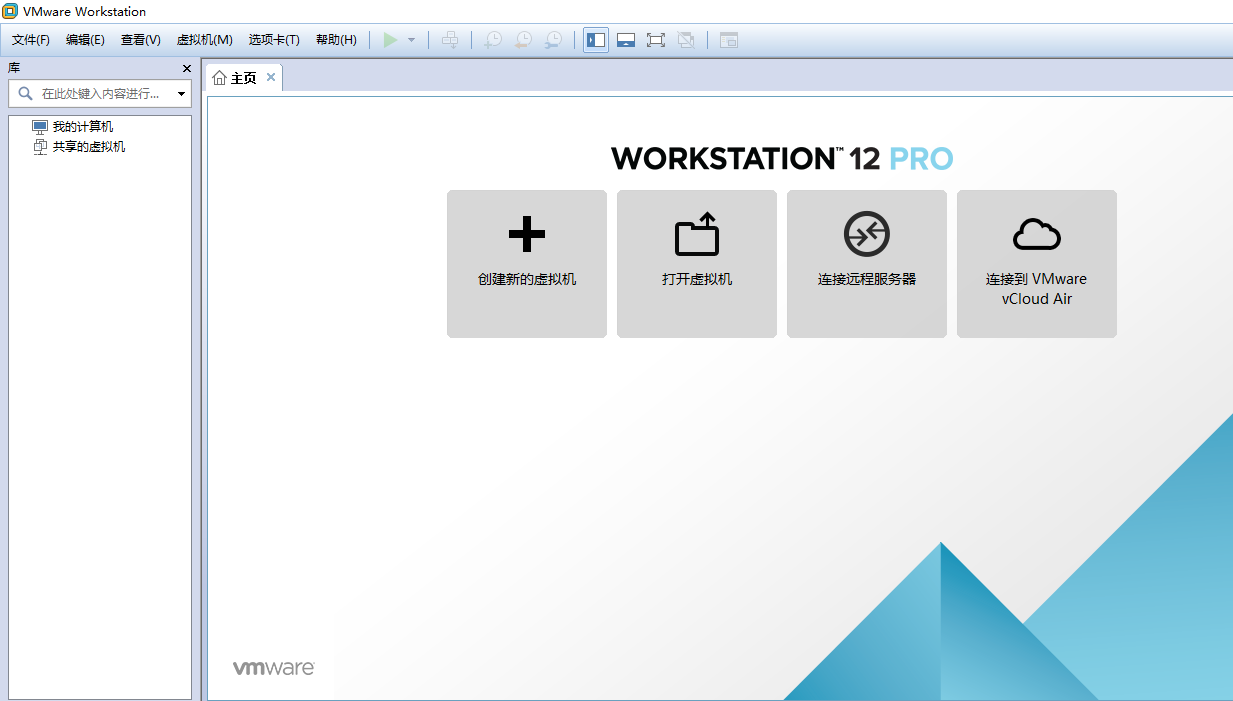Click the 打开虚拟机 tile
1233x701 pixels.
click(697, 264)
